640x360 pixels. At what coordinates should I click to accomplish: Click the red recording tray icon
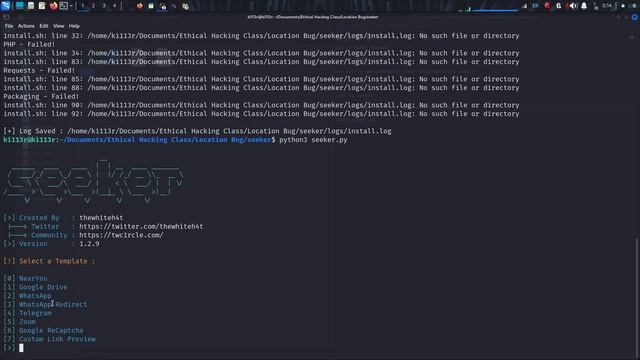(547, 6)
